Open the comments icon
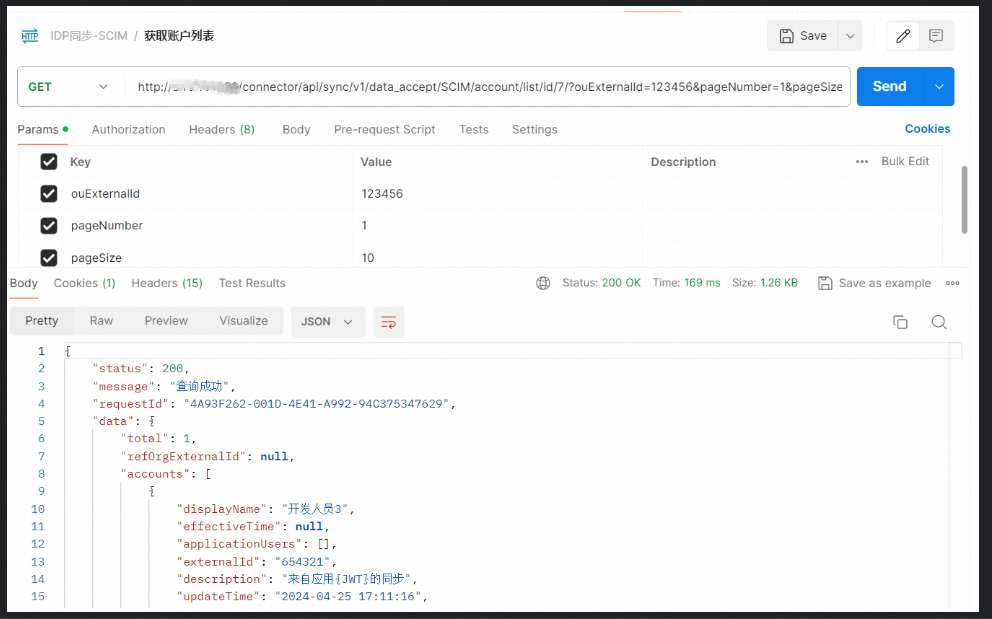Screen dimensions: 992x619 click(x=936, y=36)
